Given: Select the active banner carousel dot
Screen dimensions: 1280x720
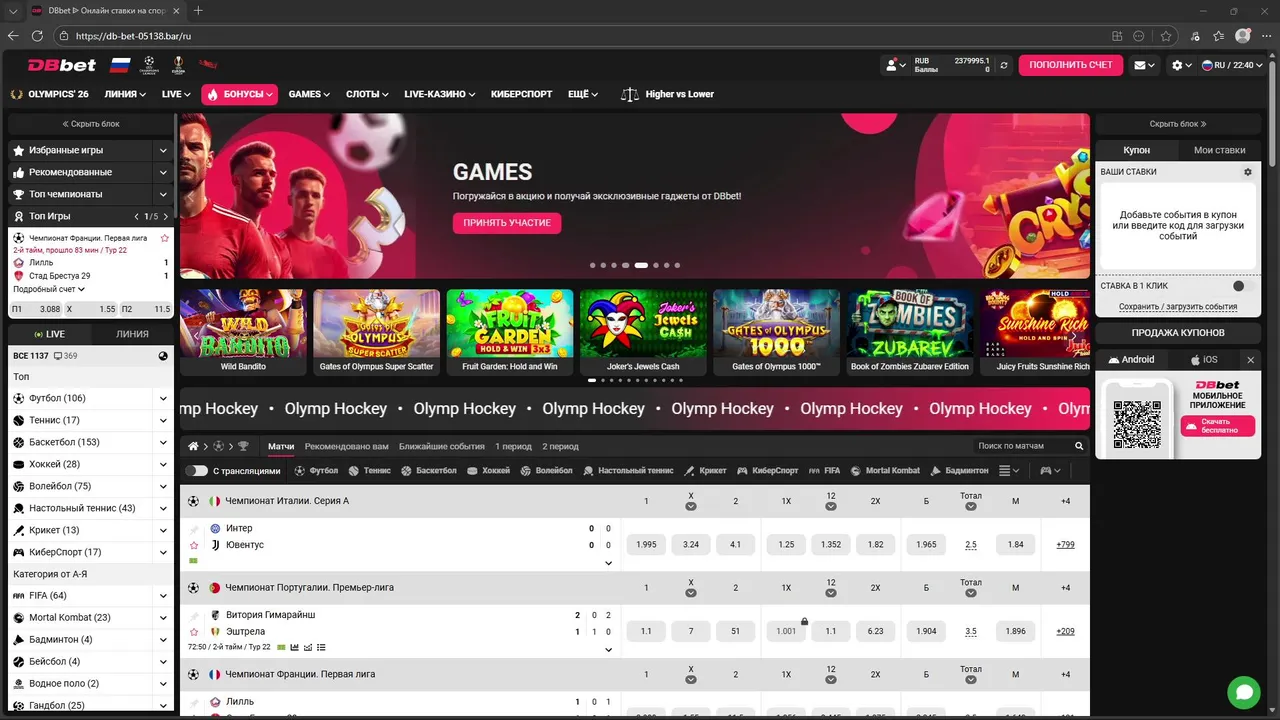Looking at the screenshot, I should [641, 266].
